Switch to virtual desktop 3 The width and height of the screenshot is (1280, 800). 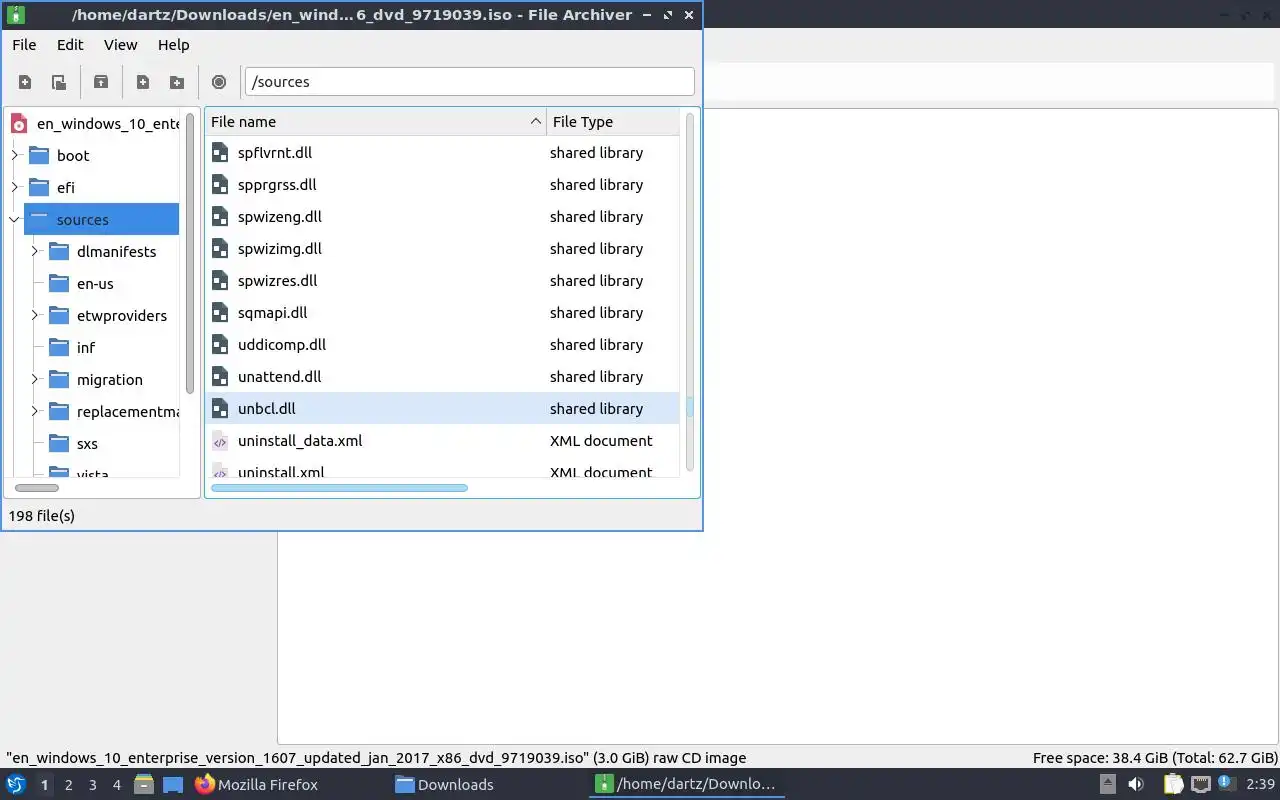click(x=93, y=785)
